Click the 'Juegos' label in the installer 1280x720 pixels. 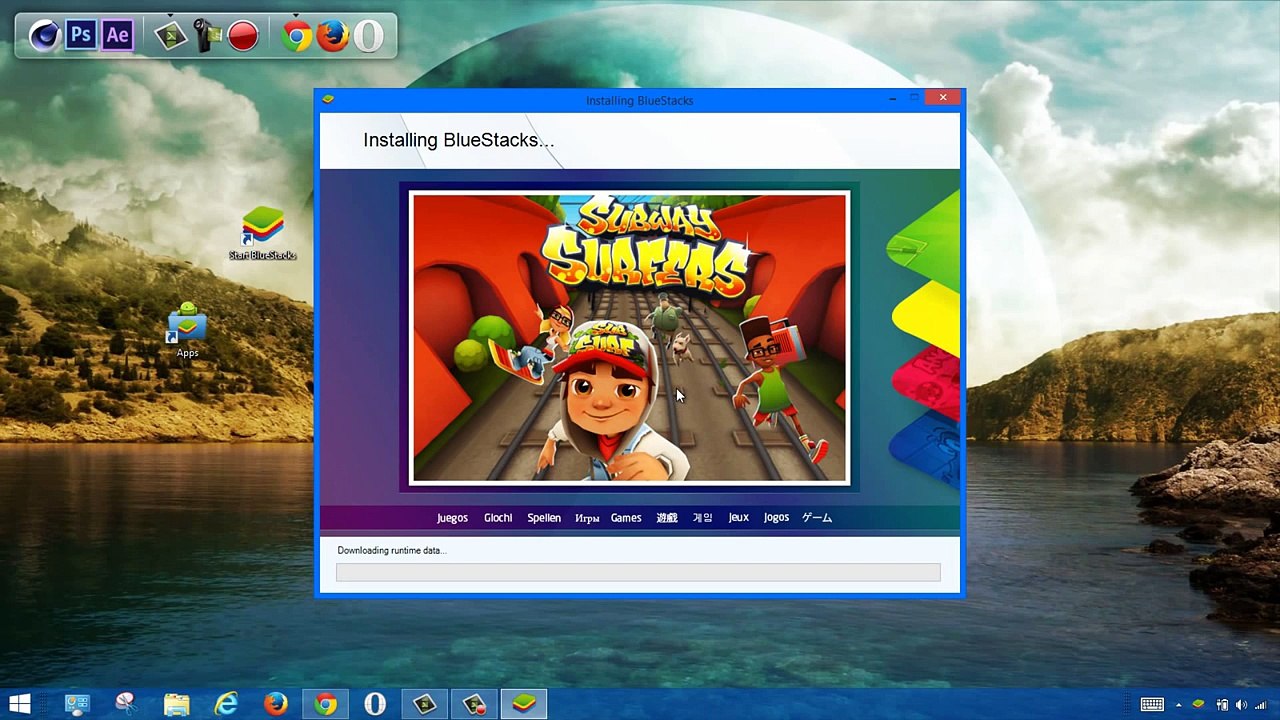pos(452,518)
